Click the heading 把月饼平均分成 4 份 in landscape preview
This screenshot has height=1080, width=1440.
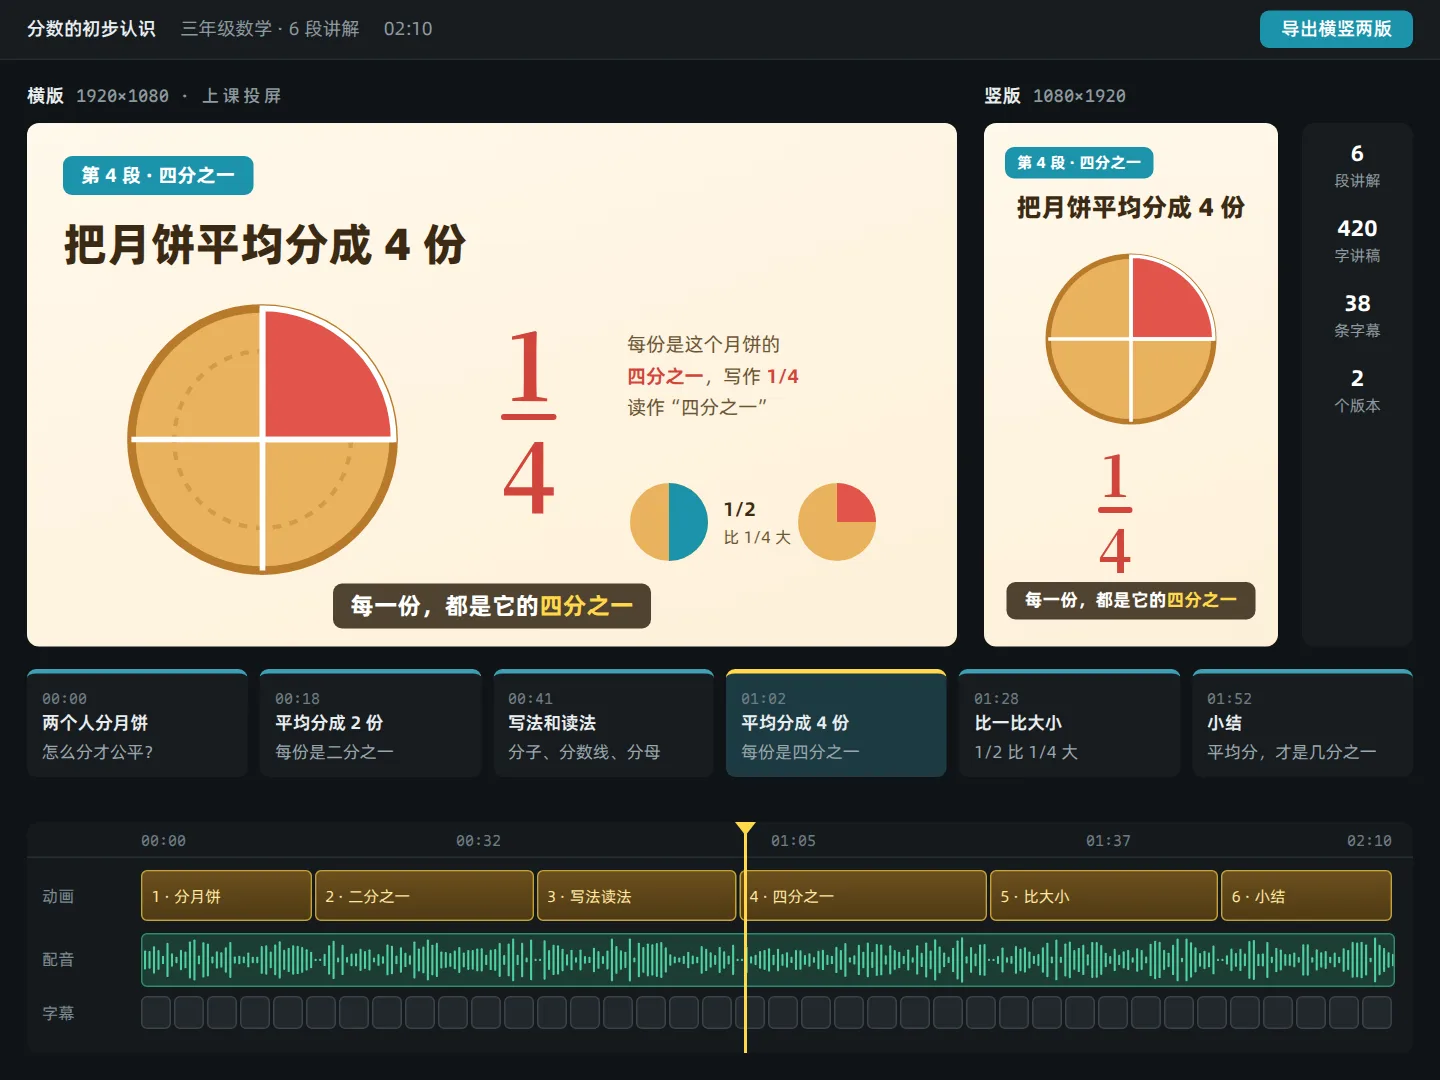tap(265, 245)
